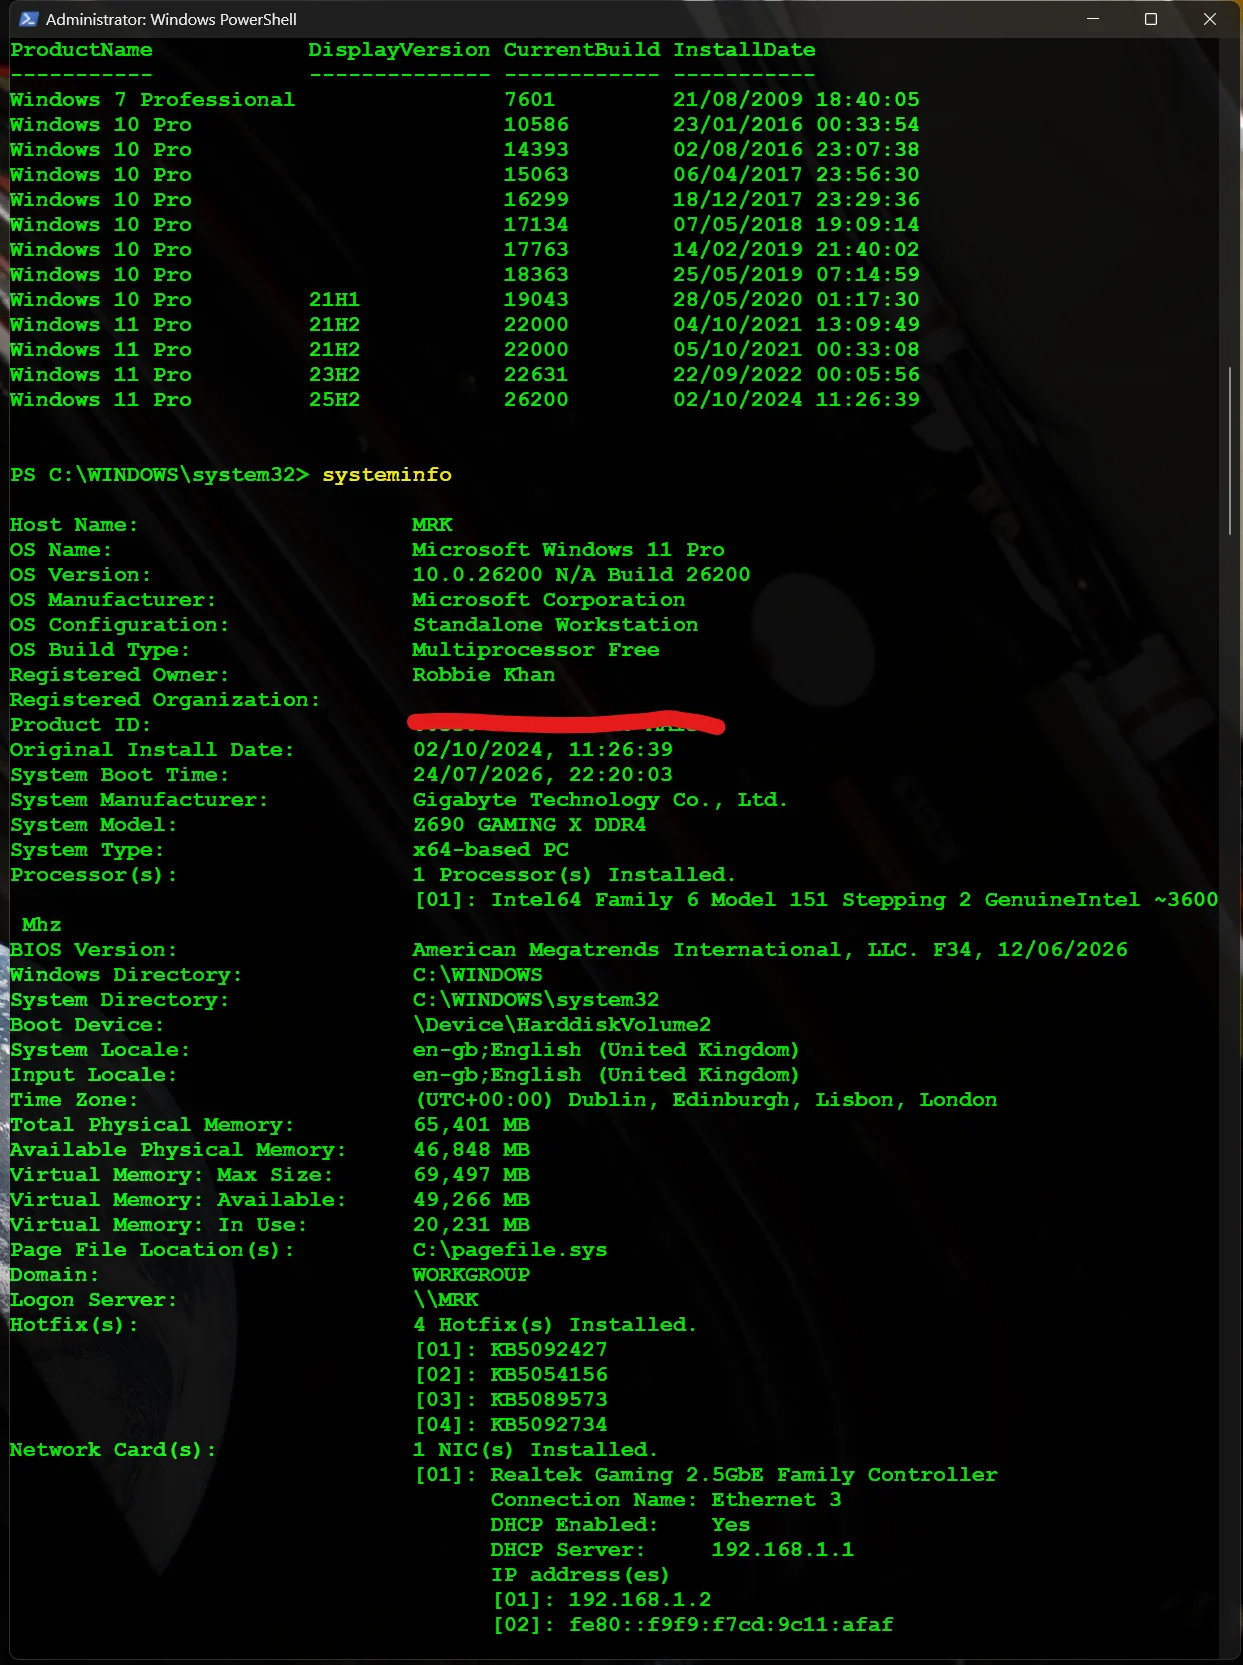Click time zone 'Dublin, Edinburgh, Lisbon, London'
This screenshot has width=1243, height=1665.
pyautogui.click(x=782, y=1100)
